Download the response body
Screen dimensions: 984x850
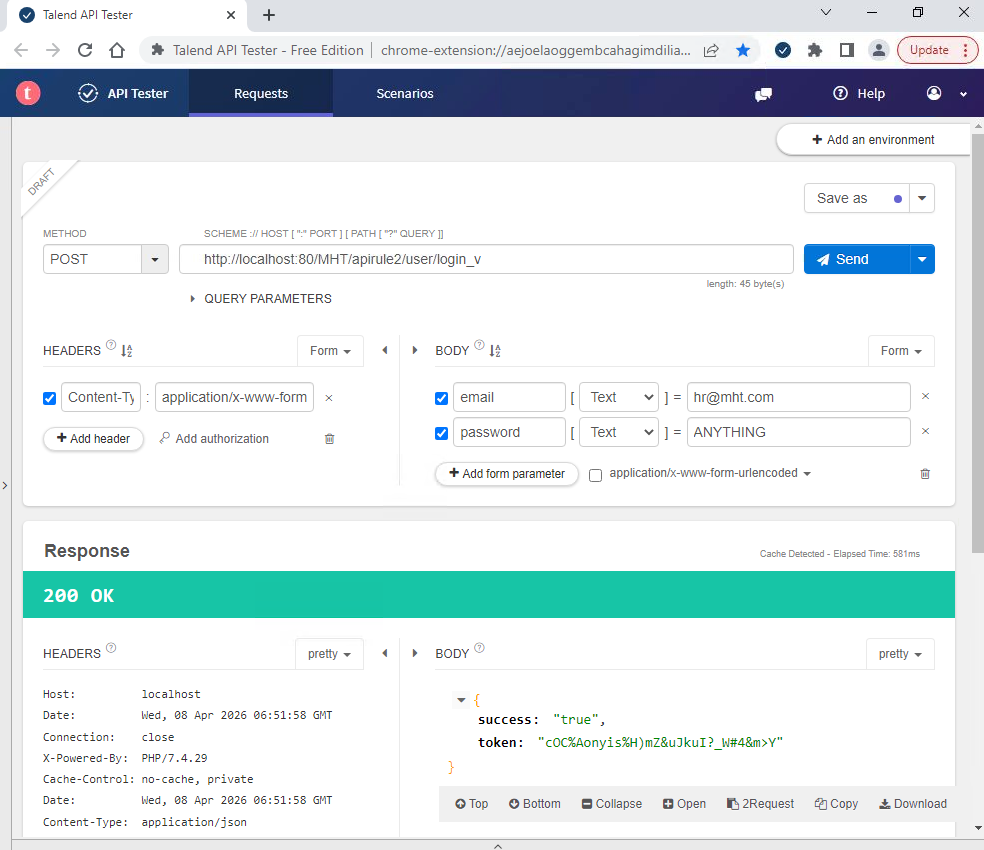[913, 804]
